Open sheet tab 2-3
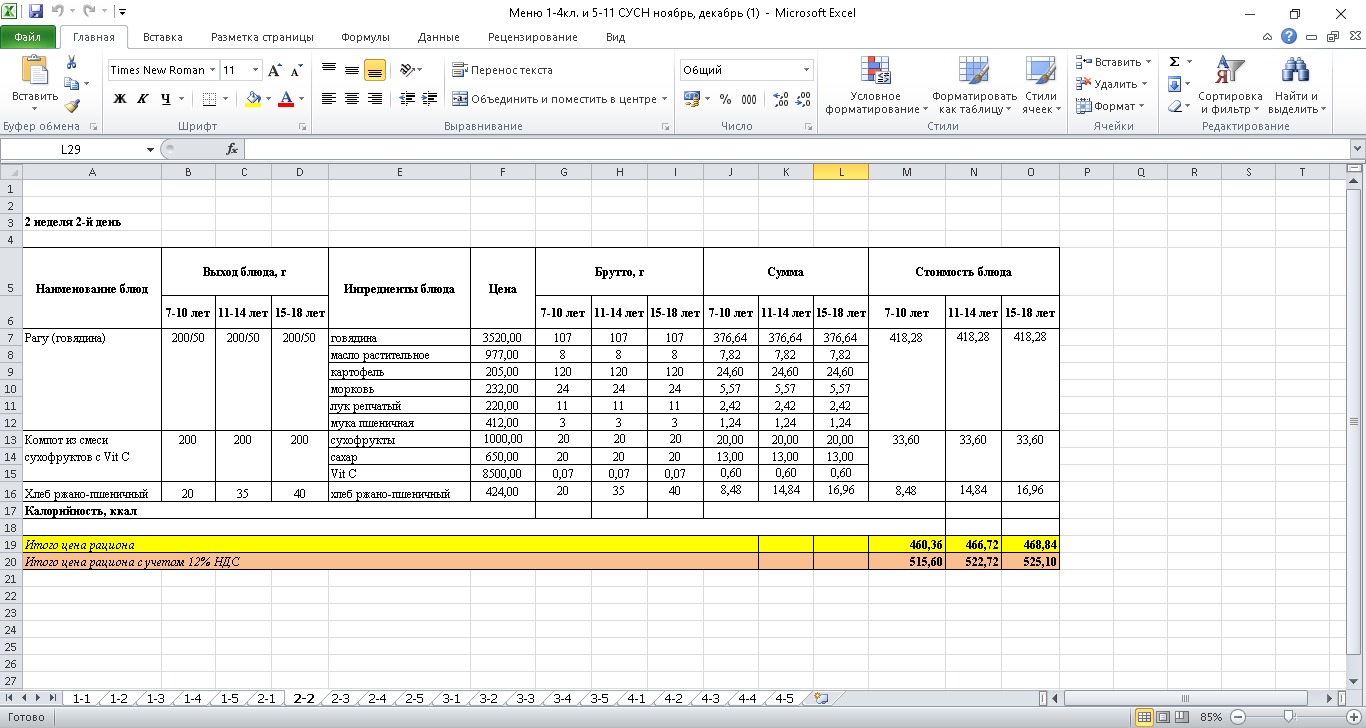The width and height of the screenshot is (1366, 728). pyautogui.click(x=340, y=698)
